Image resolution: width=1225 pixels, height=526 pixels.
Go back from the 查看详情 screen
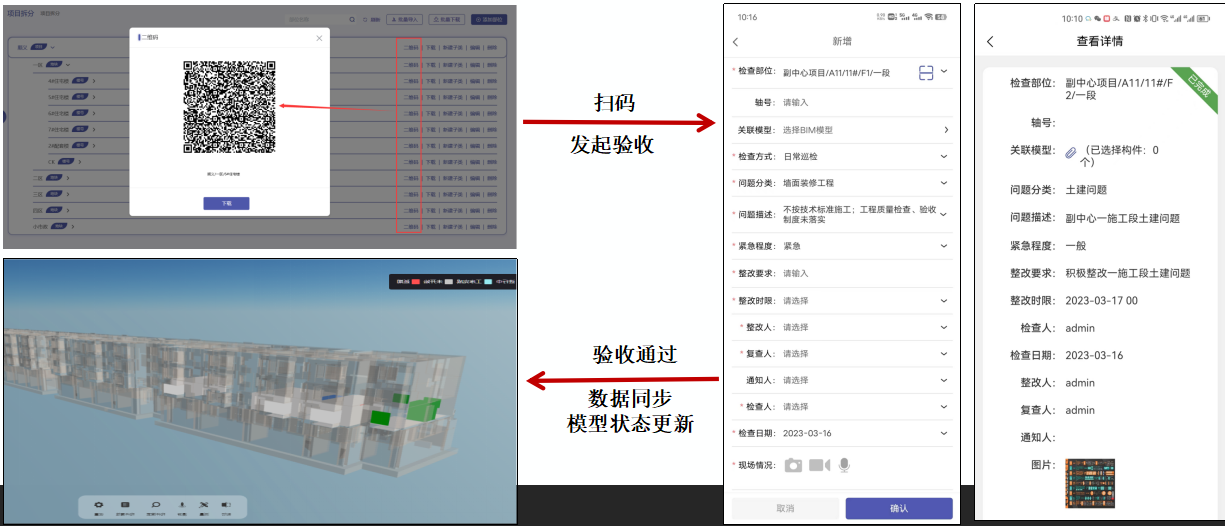990,42
